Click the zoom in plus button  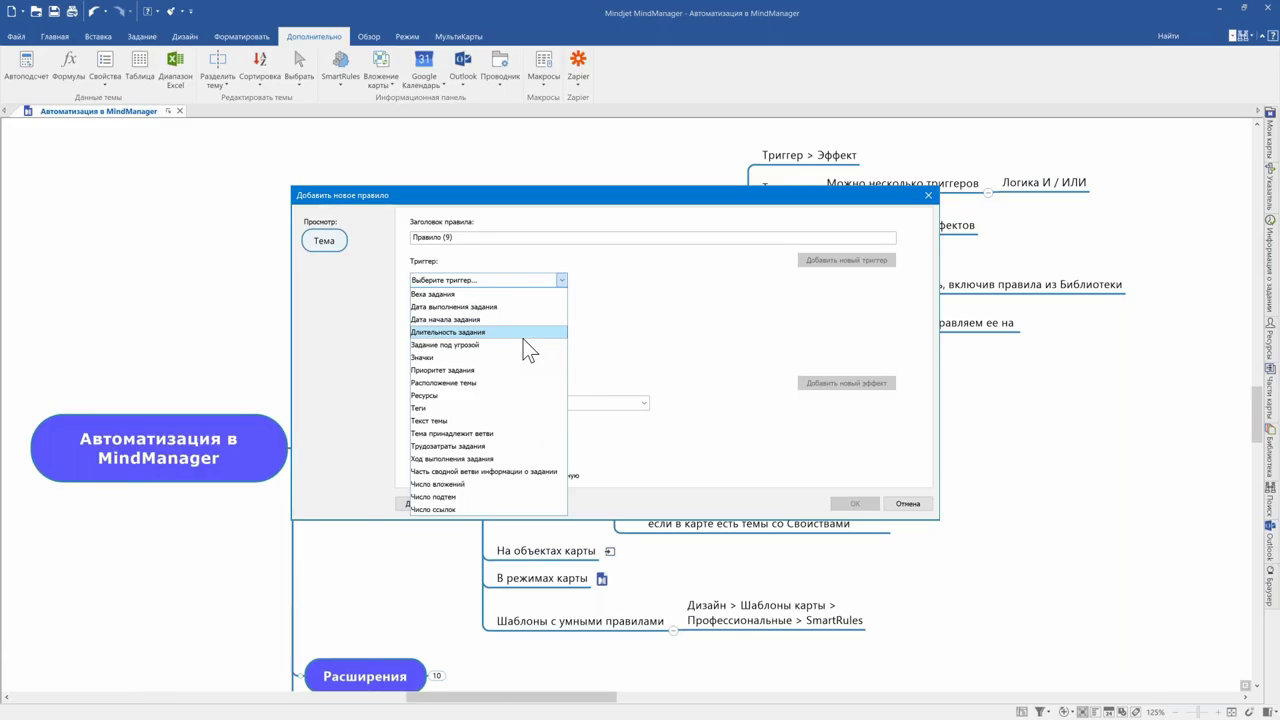coord(1218,712)
